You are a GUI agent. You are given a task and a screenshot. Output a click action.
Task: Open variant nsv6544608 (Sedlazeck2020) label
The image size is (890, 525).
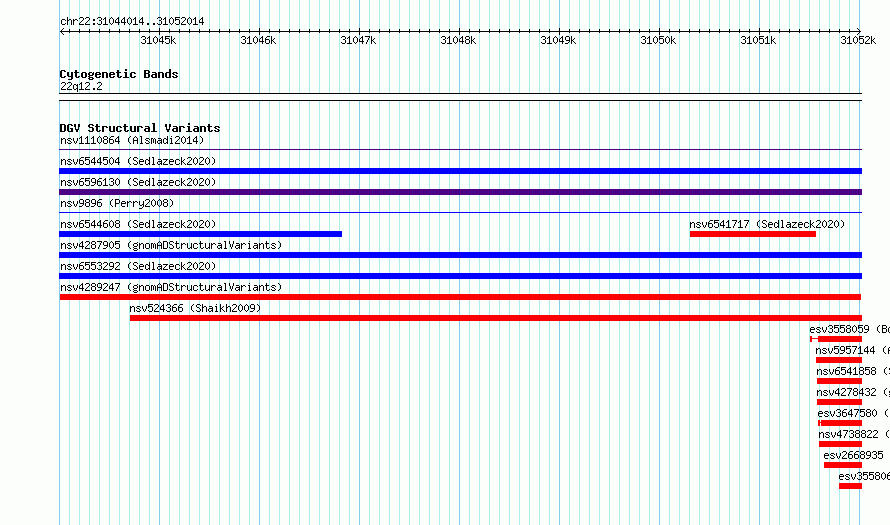click(x=138, y=224)
